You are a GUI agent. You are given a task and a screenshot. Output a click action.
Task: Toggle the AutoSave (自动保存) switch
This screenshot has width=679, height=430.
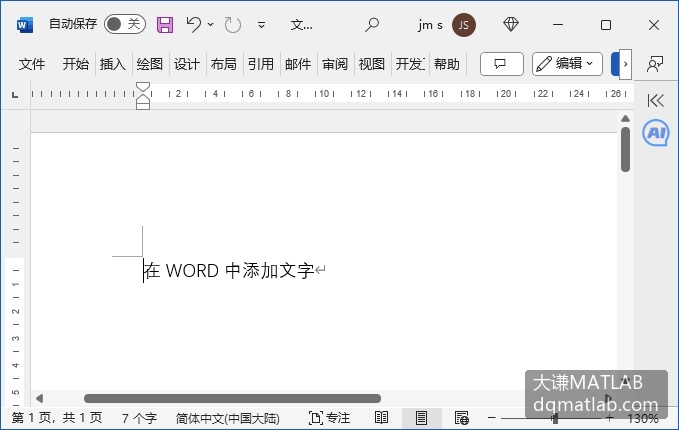[x=125, y=24]
